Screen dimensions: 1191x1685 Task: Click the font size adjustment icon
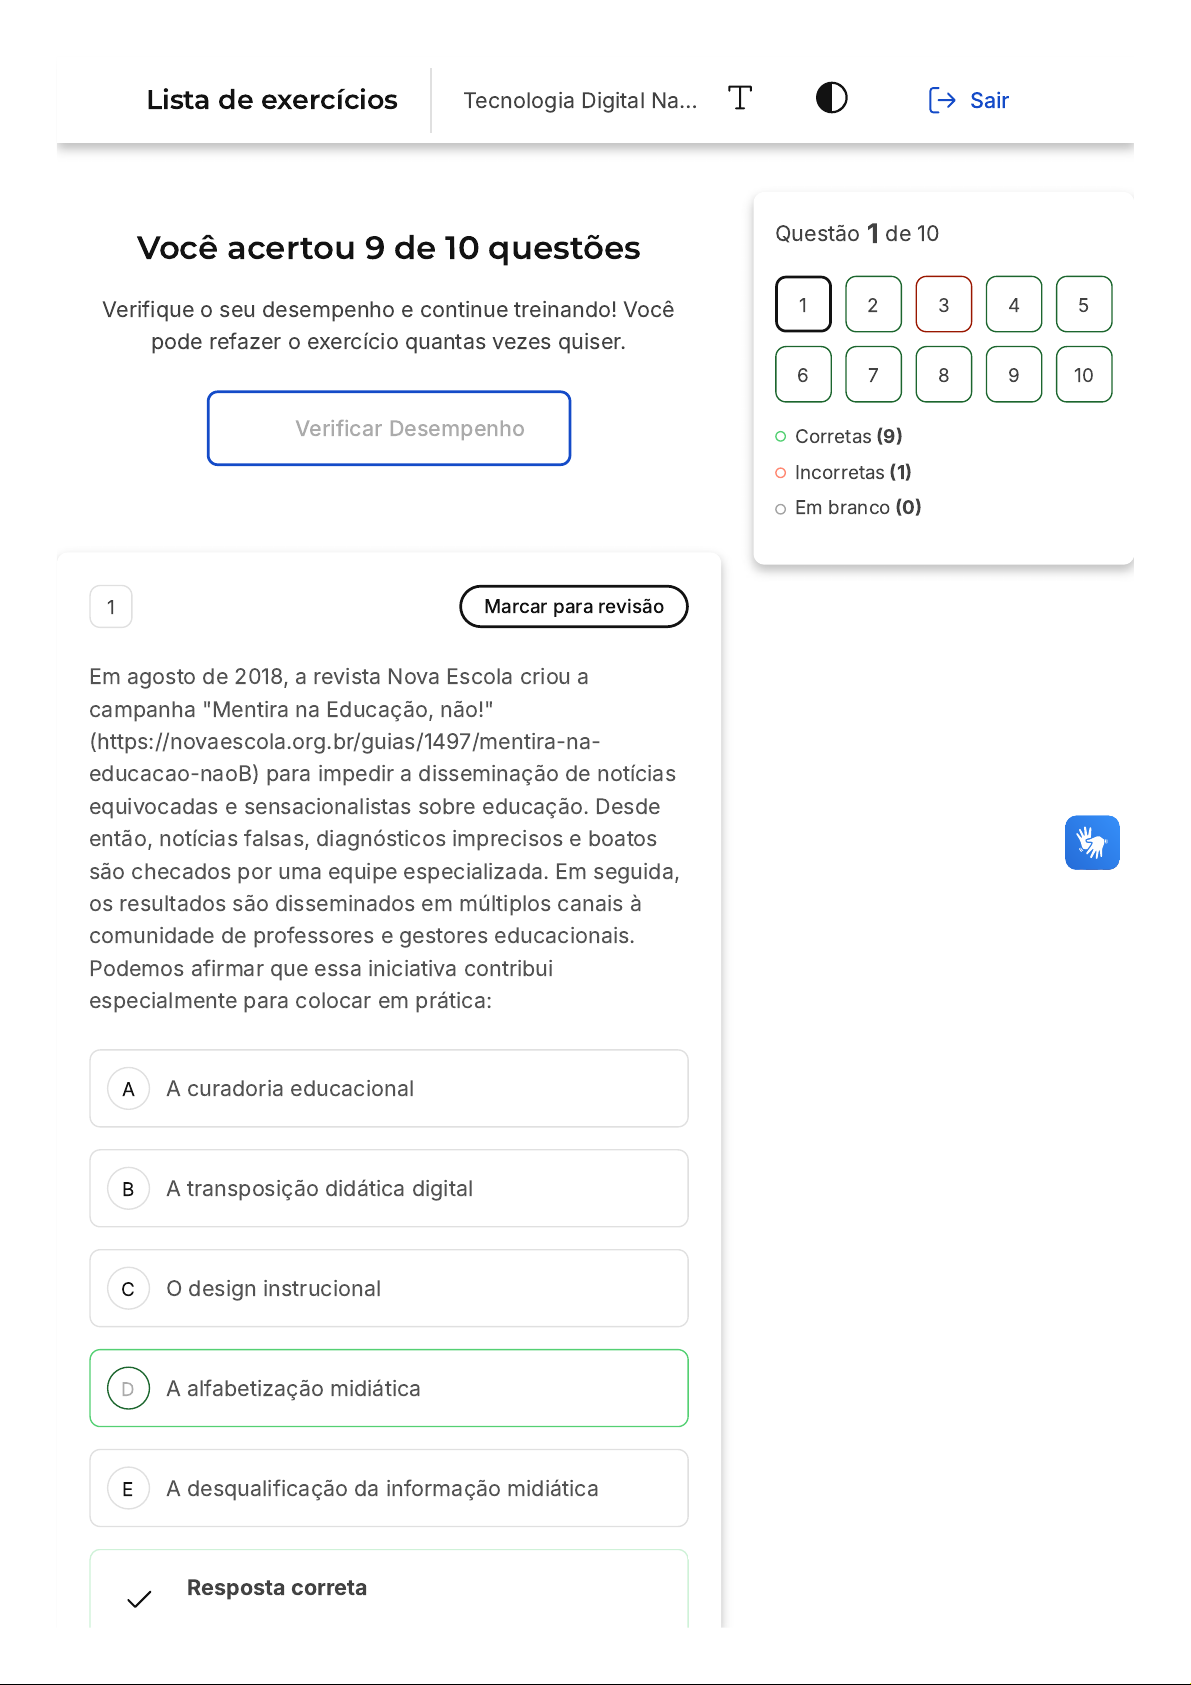coord(740,98)
